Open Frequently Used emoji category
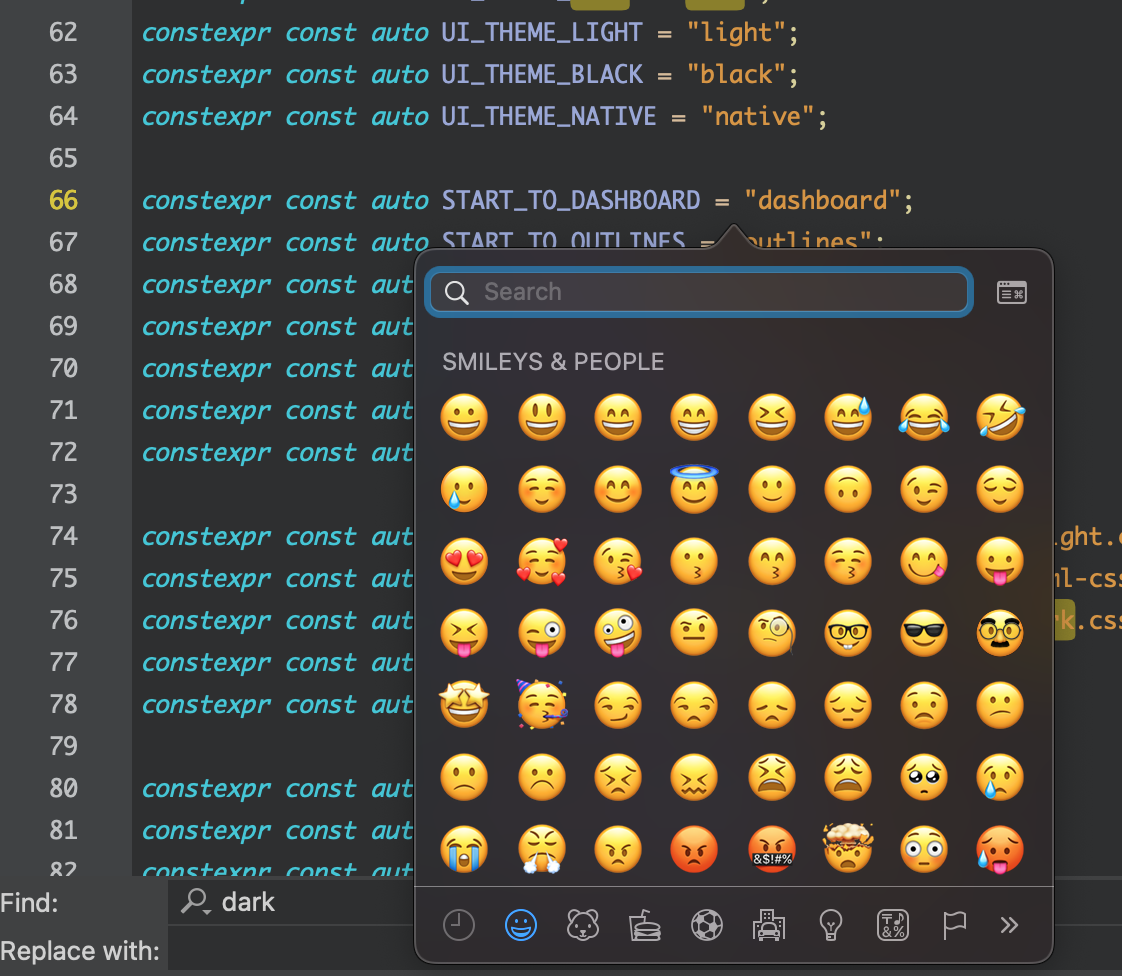This screenshot has width=1122, height=976. click(x=459, y=925)
